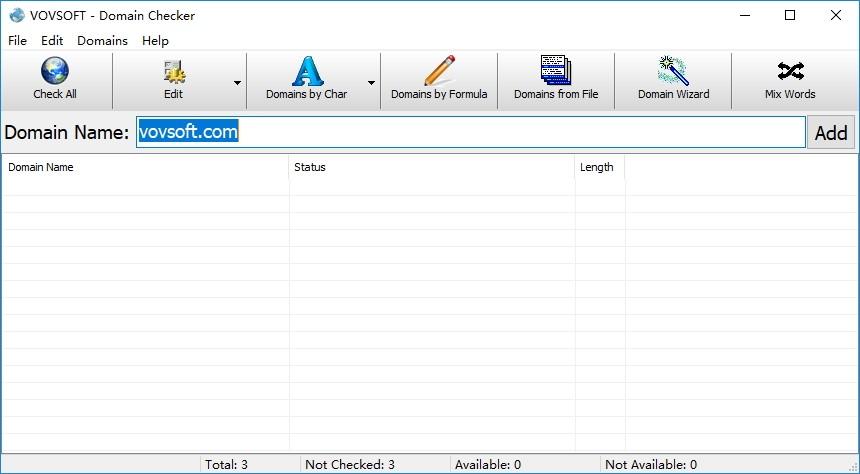Click into the Domain Name input field
The height and width of the screenshot is (474, 860).
click(x=471, y=132)
